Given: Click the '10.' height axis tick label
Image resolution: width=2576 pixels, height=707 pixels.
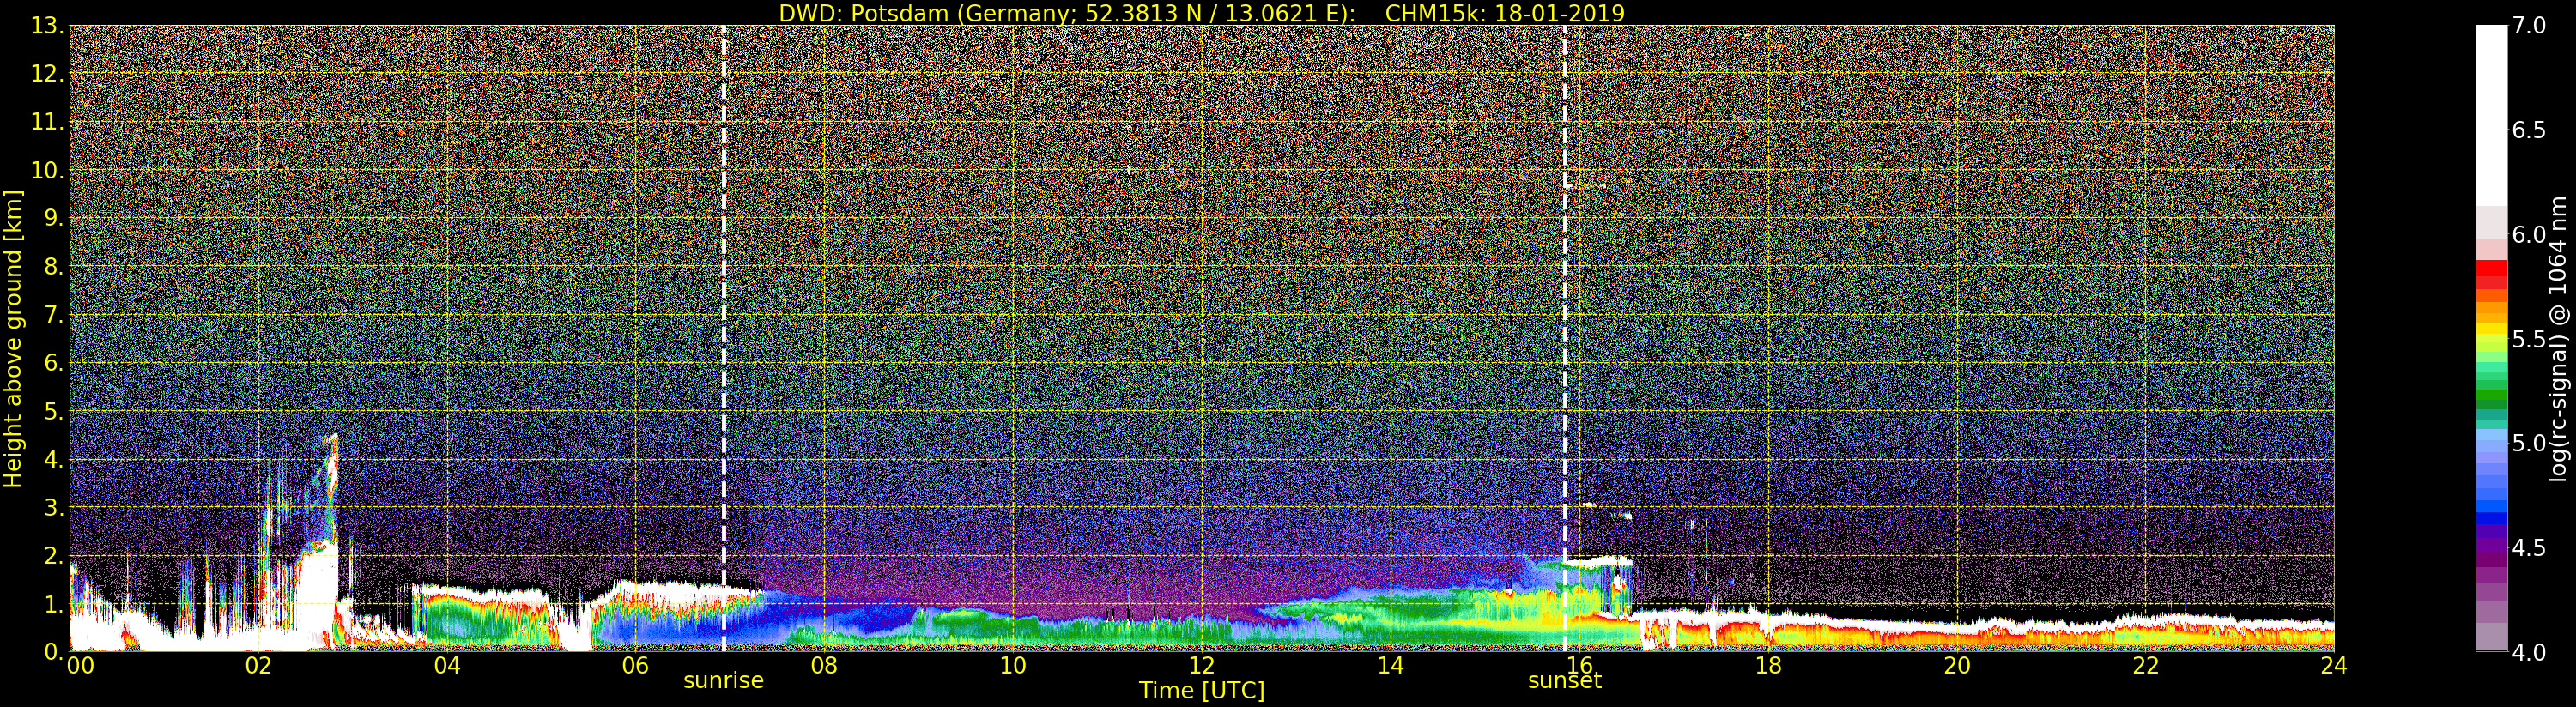Looking at the screenshot, I should tap(47, 170).
